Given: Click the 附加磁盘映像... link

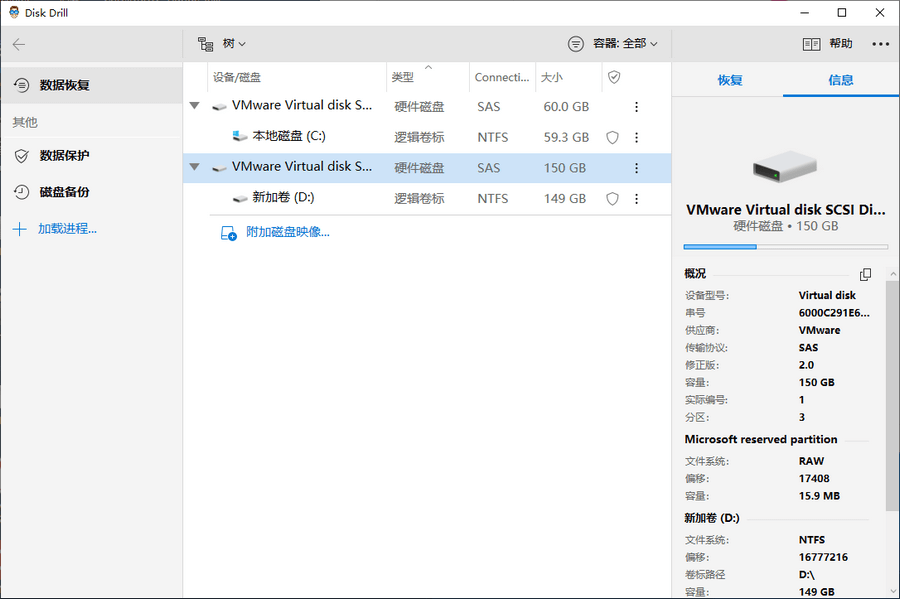Looking at the screenshot, I should (288, 232).
